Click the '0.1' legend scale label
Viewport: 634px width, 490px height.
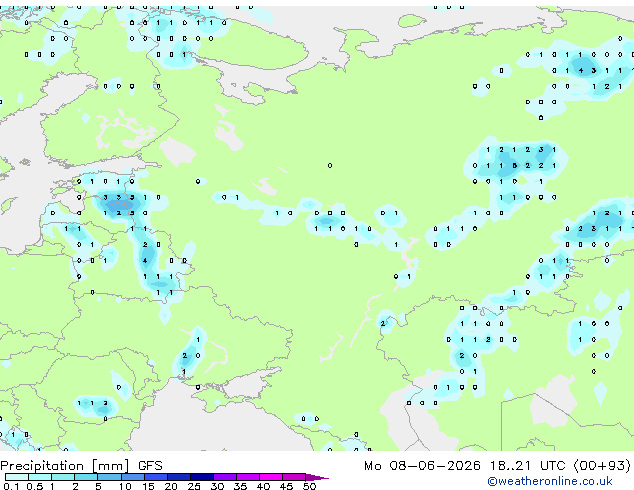click(x=11, y=486)
